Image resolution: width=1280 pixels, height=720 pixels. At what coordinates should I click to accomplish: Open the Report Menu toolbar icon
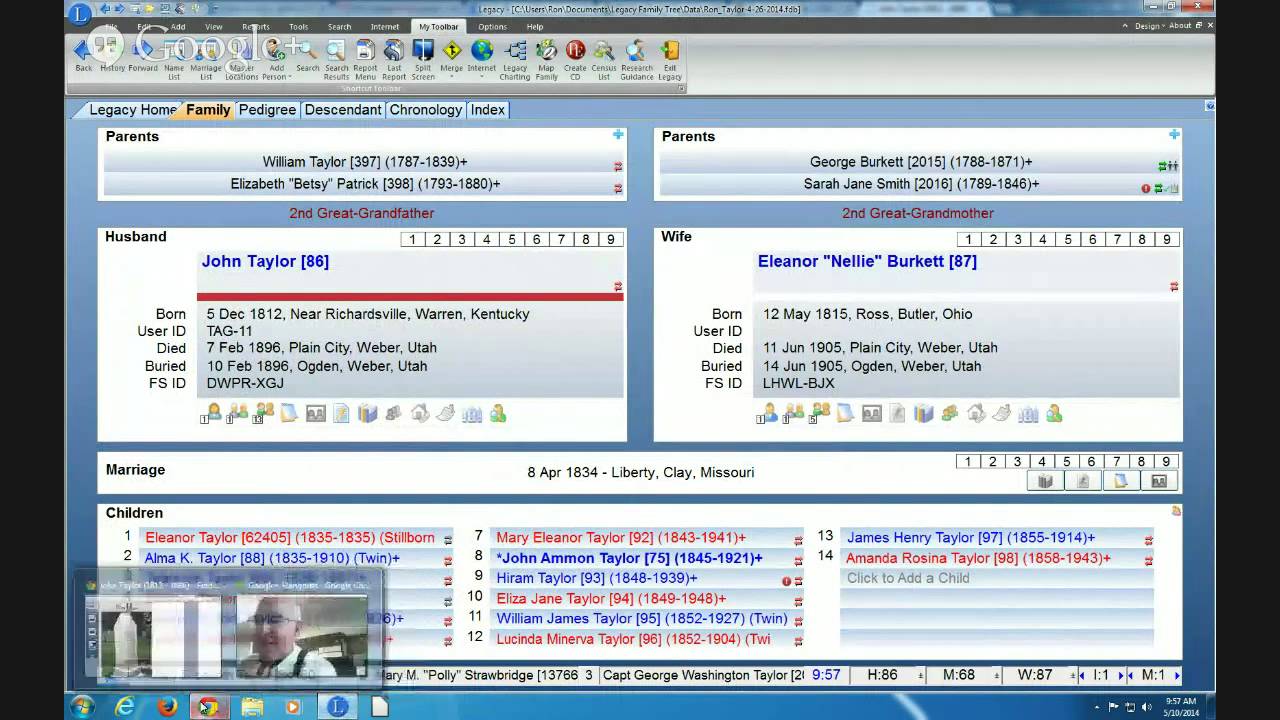click(x=365, y=60)
